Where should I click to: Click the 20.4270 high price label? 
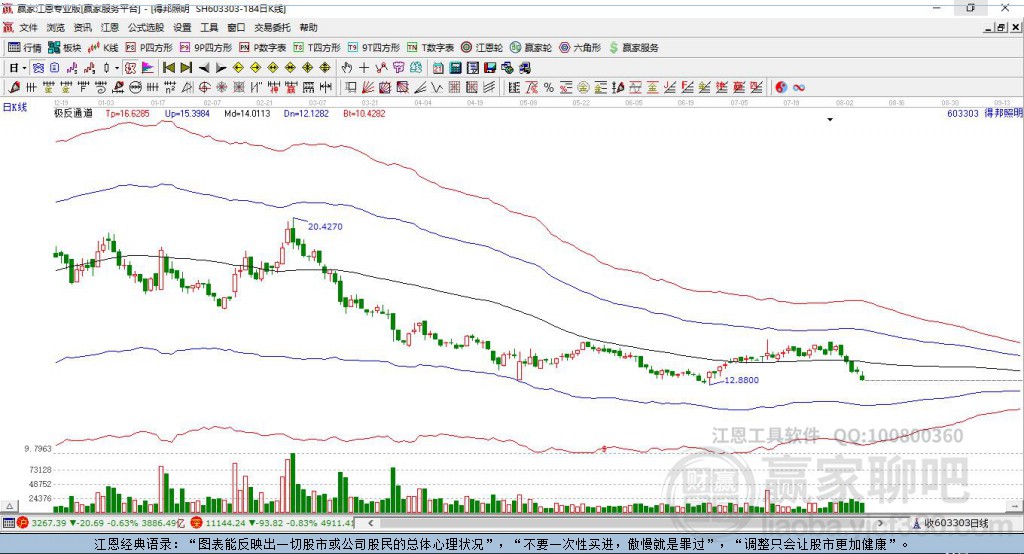[x=325, y=227]
